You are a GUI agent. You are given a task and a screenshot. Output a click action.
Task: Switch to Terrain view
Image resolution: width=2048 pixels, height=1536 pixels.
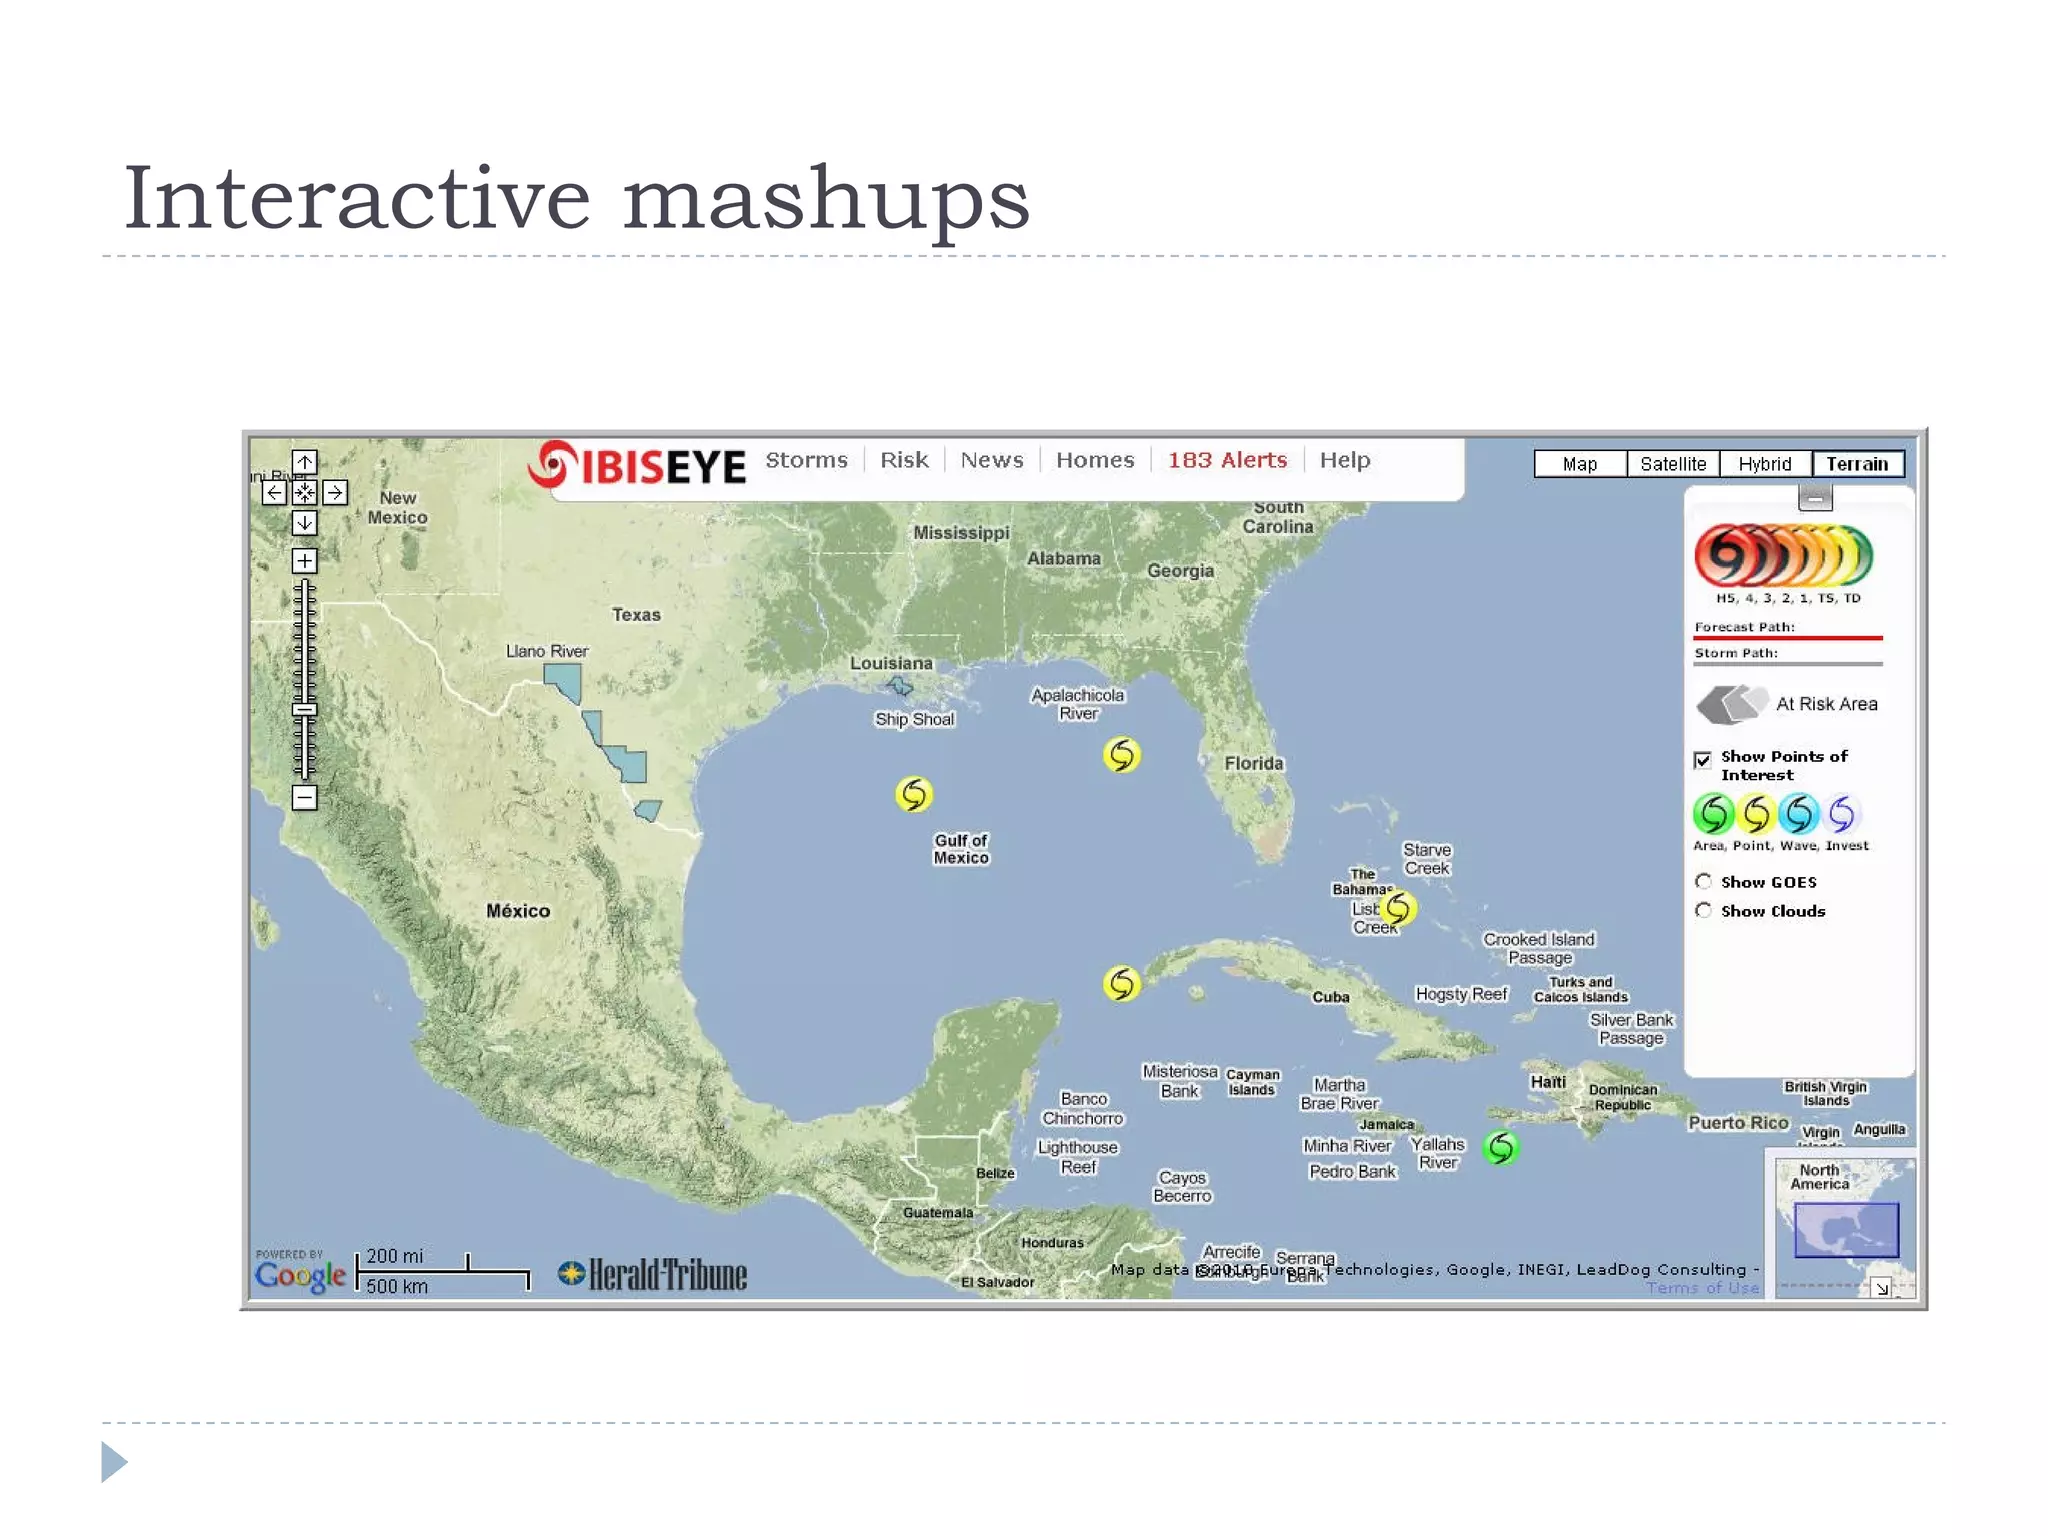[x=1858, y=464]
